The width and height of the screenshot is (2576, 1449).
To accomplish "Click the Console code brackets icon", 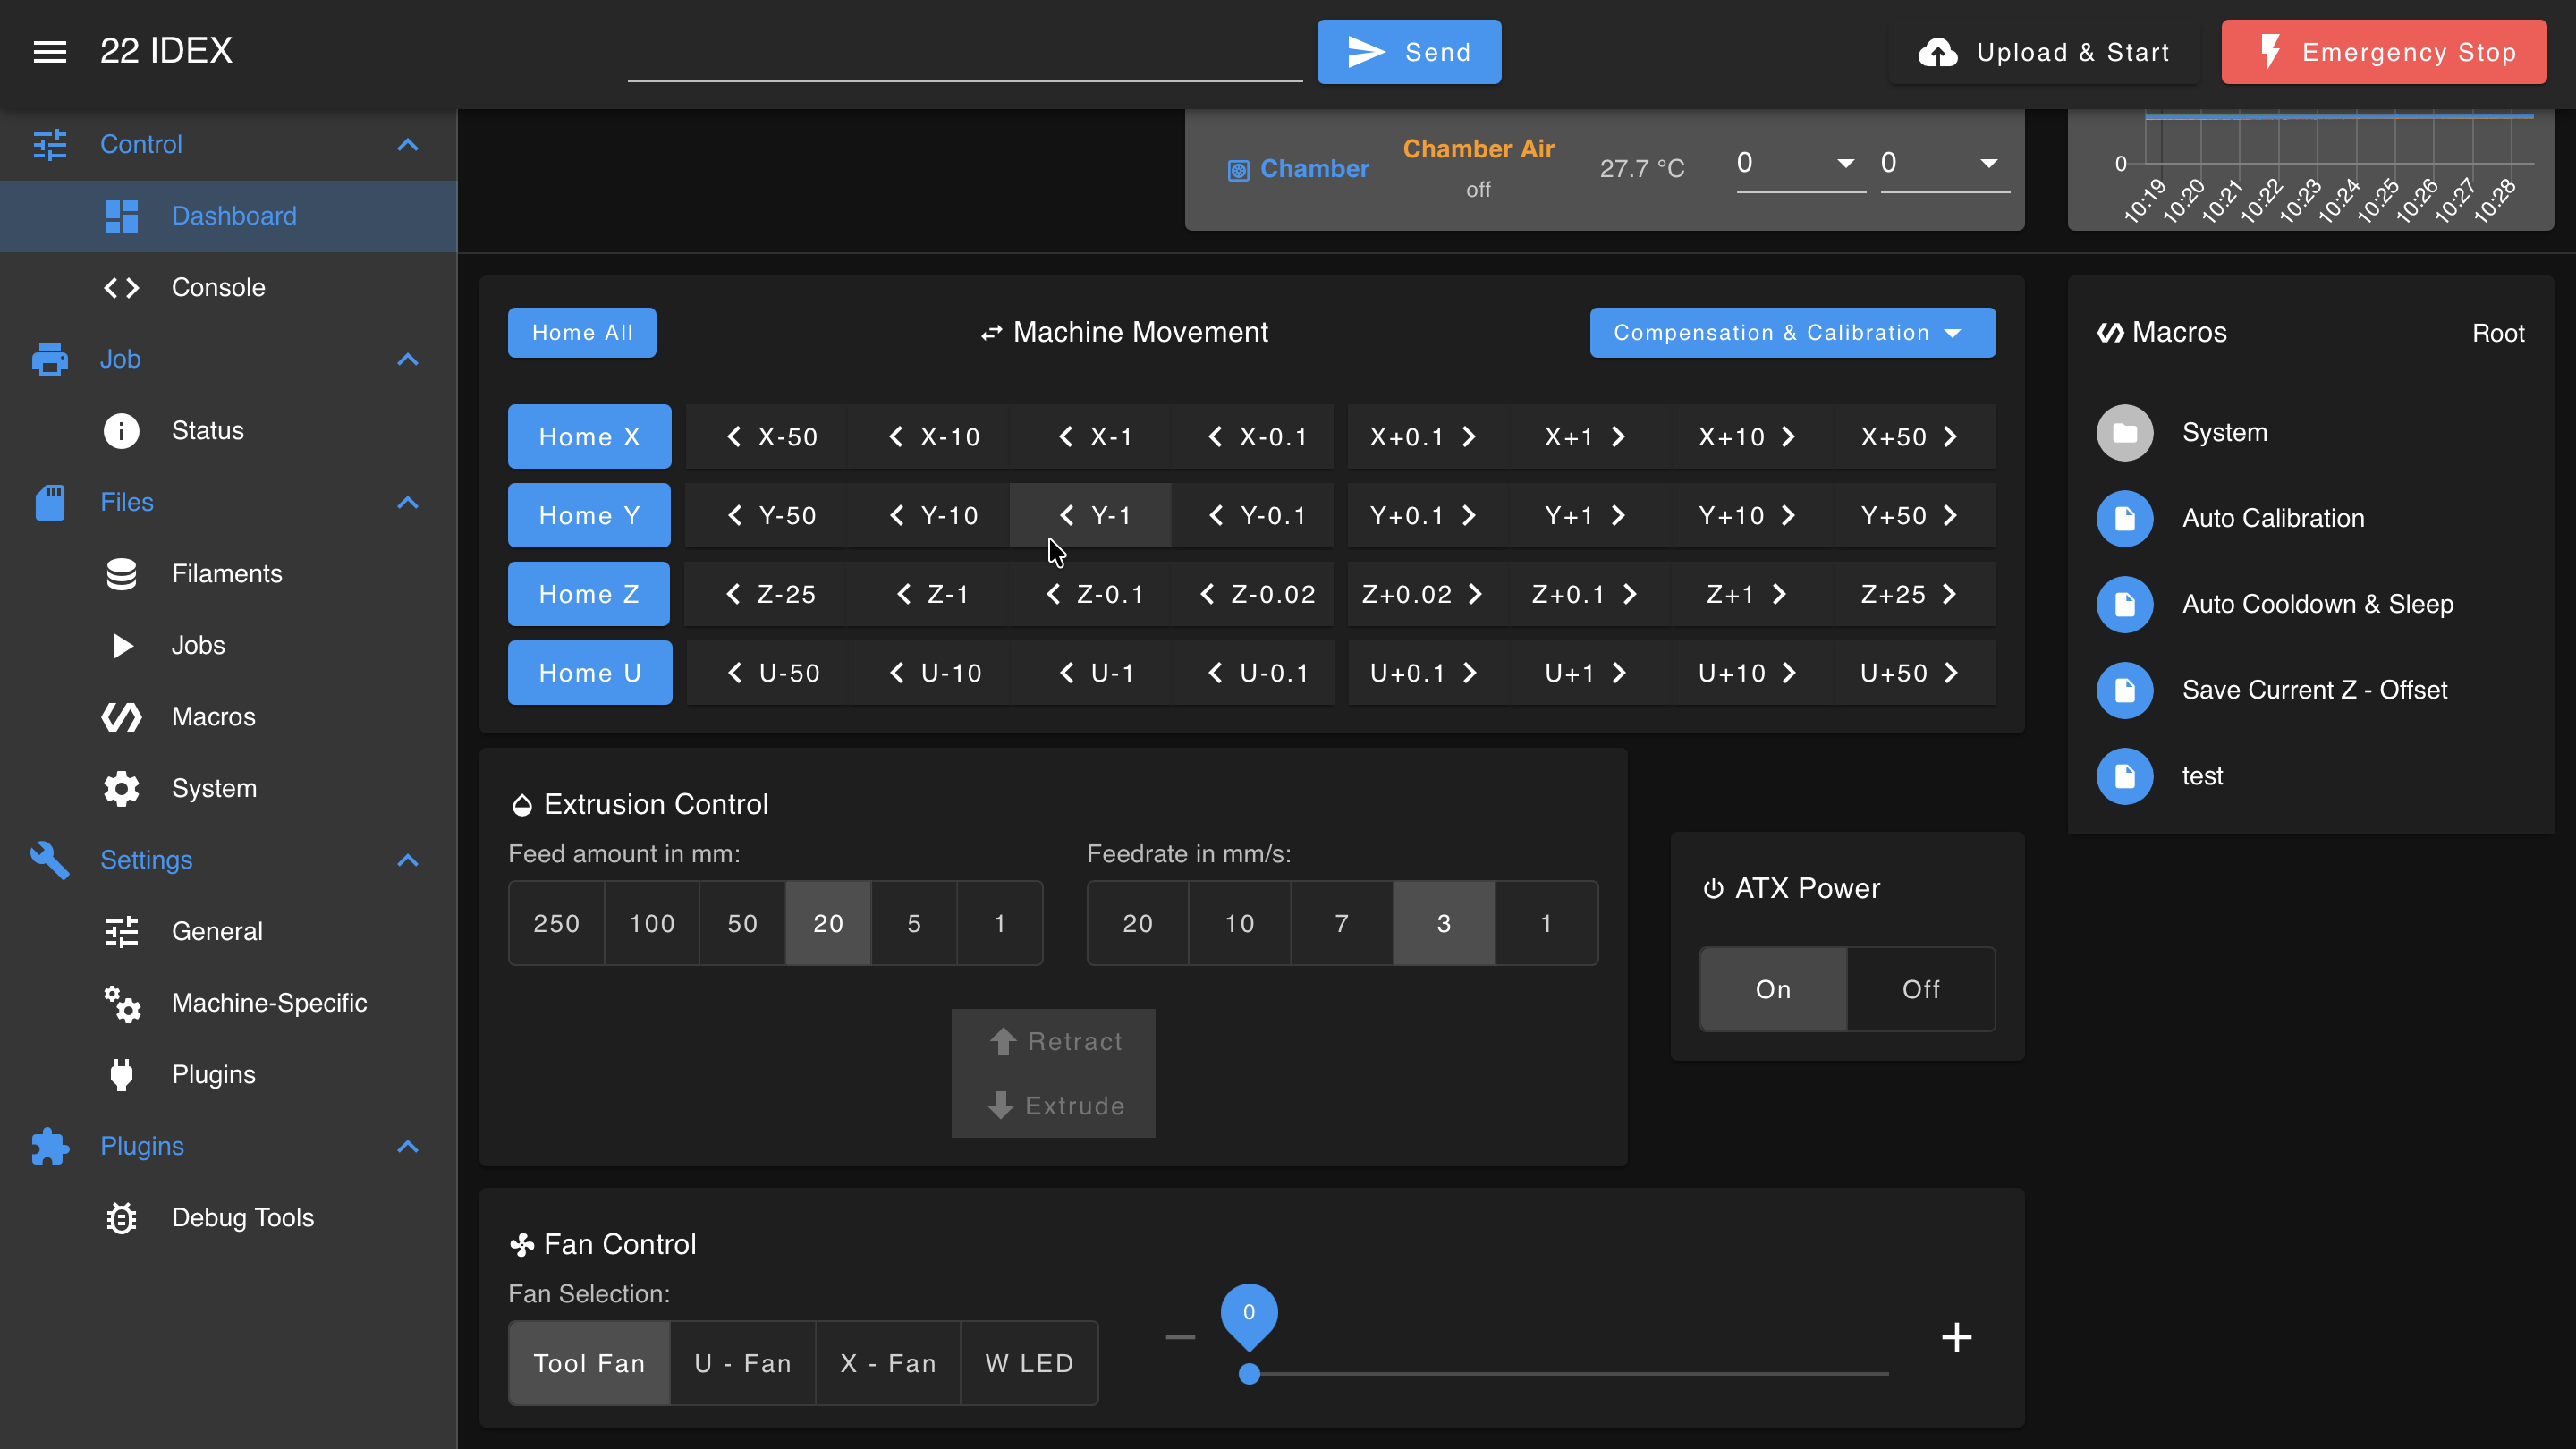I will [x=121, y=288].
